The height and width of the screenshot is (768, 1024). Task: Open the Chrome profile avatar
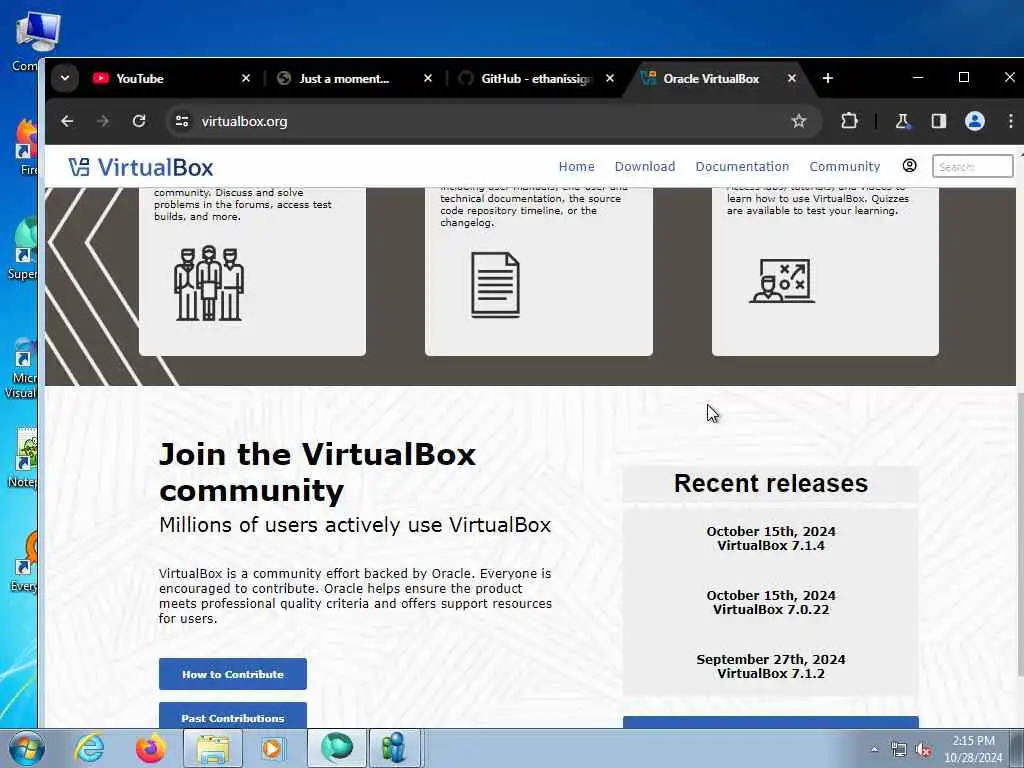975,121
